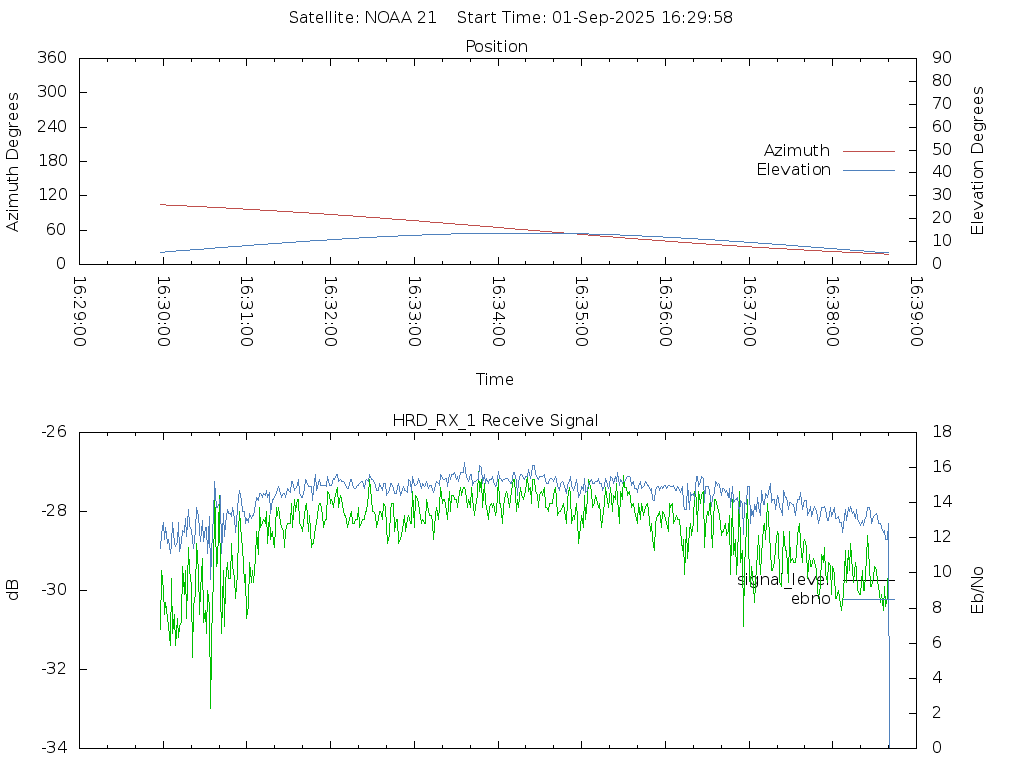Pick the -30 tick on the dB axis
This screenshot has height=768, width=1024.
(54, 590)
